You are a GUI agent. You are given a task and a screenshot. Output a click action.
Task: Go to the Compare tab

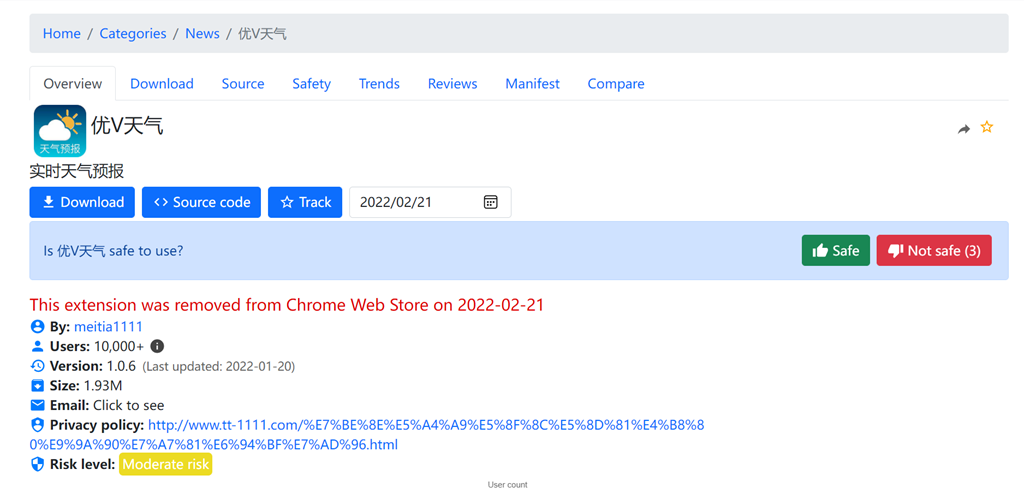click(x=615, y=84)
